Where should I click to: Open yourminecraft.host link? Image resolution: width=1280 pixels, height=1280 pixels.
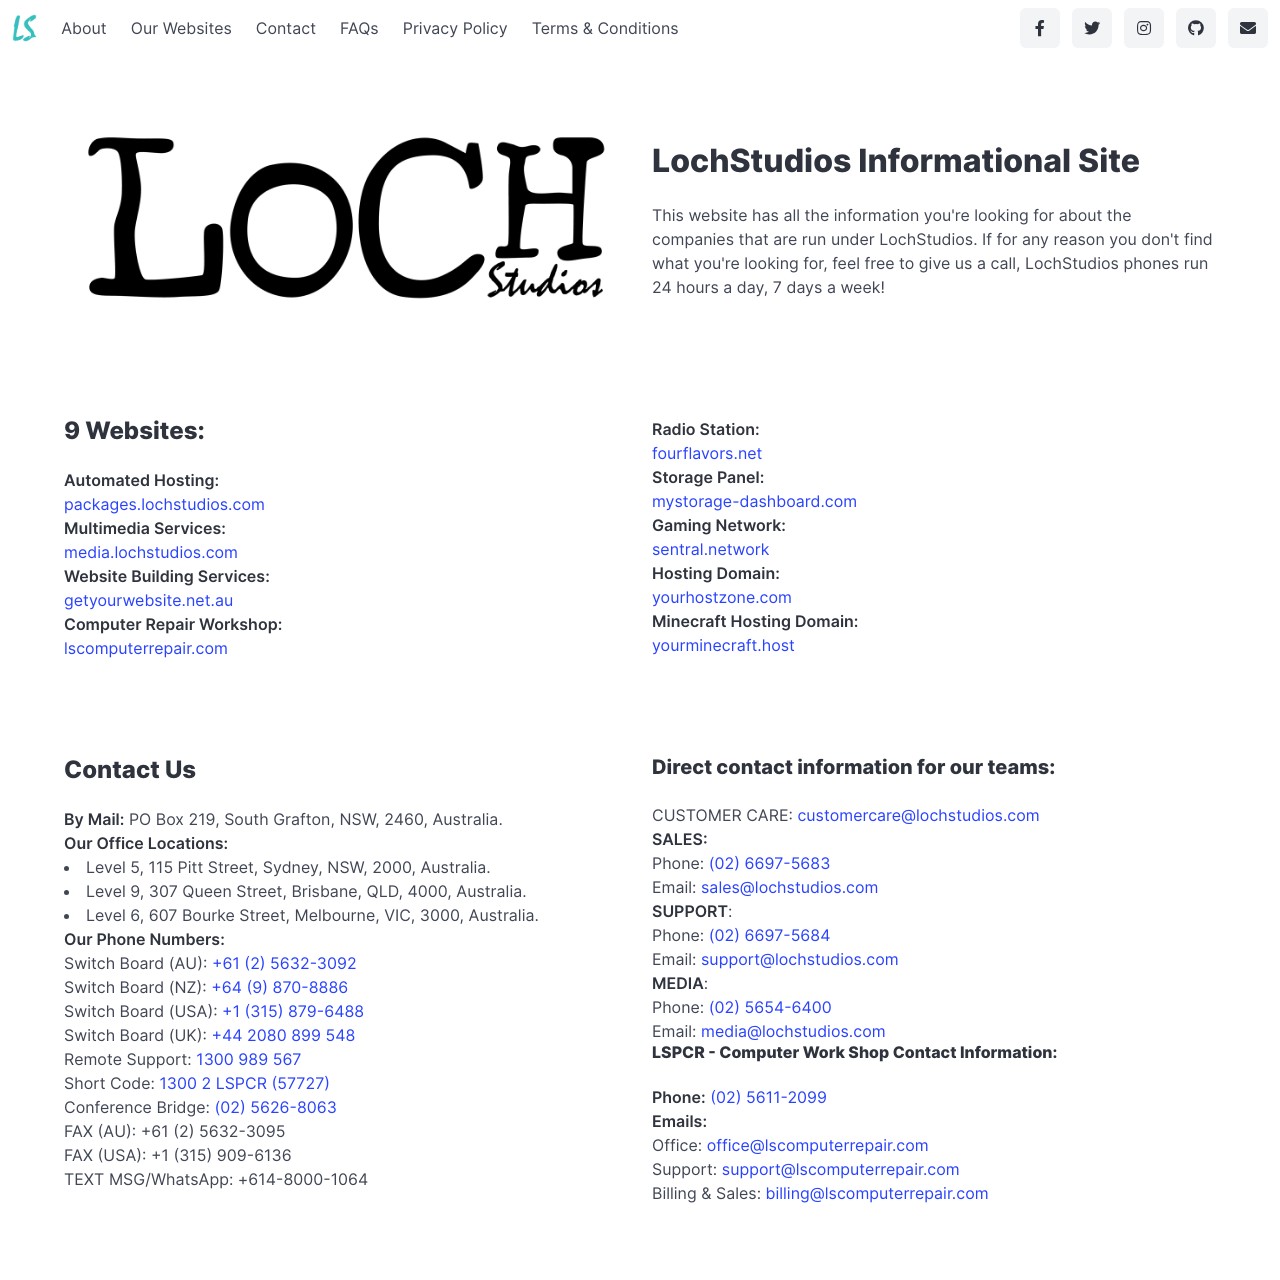tap(723, 645)
